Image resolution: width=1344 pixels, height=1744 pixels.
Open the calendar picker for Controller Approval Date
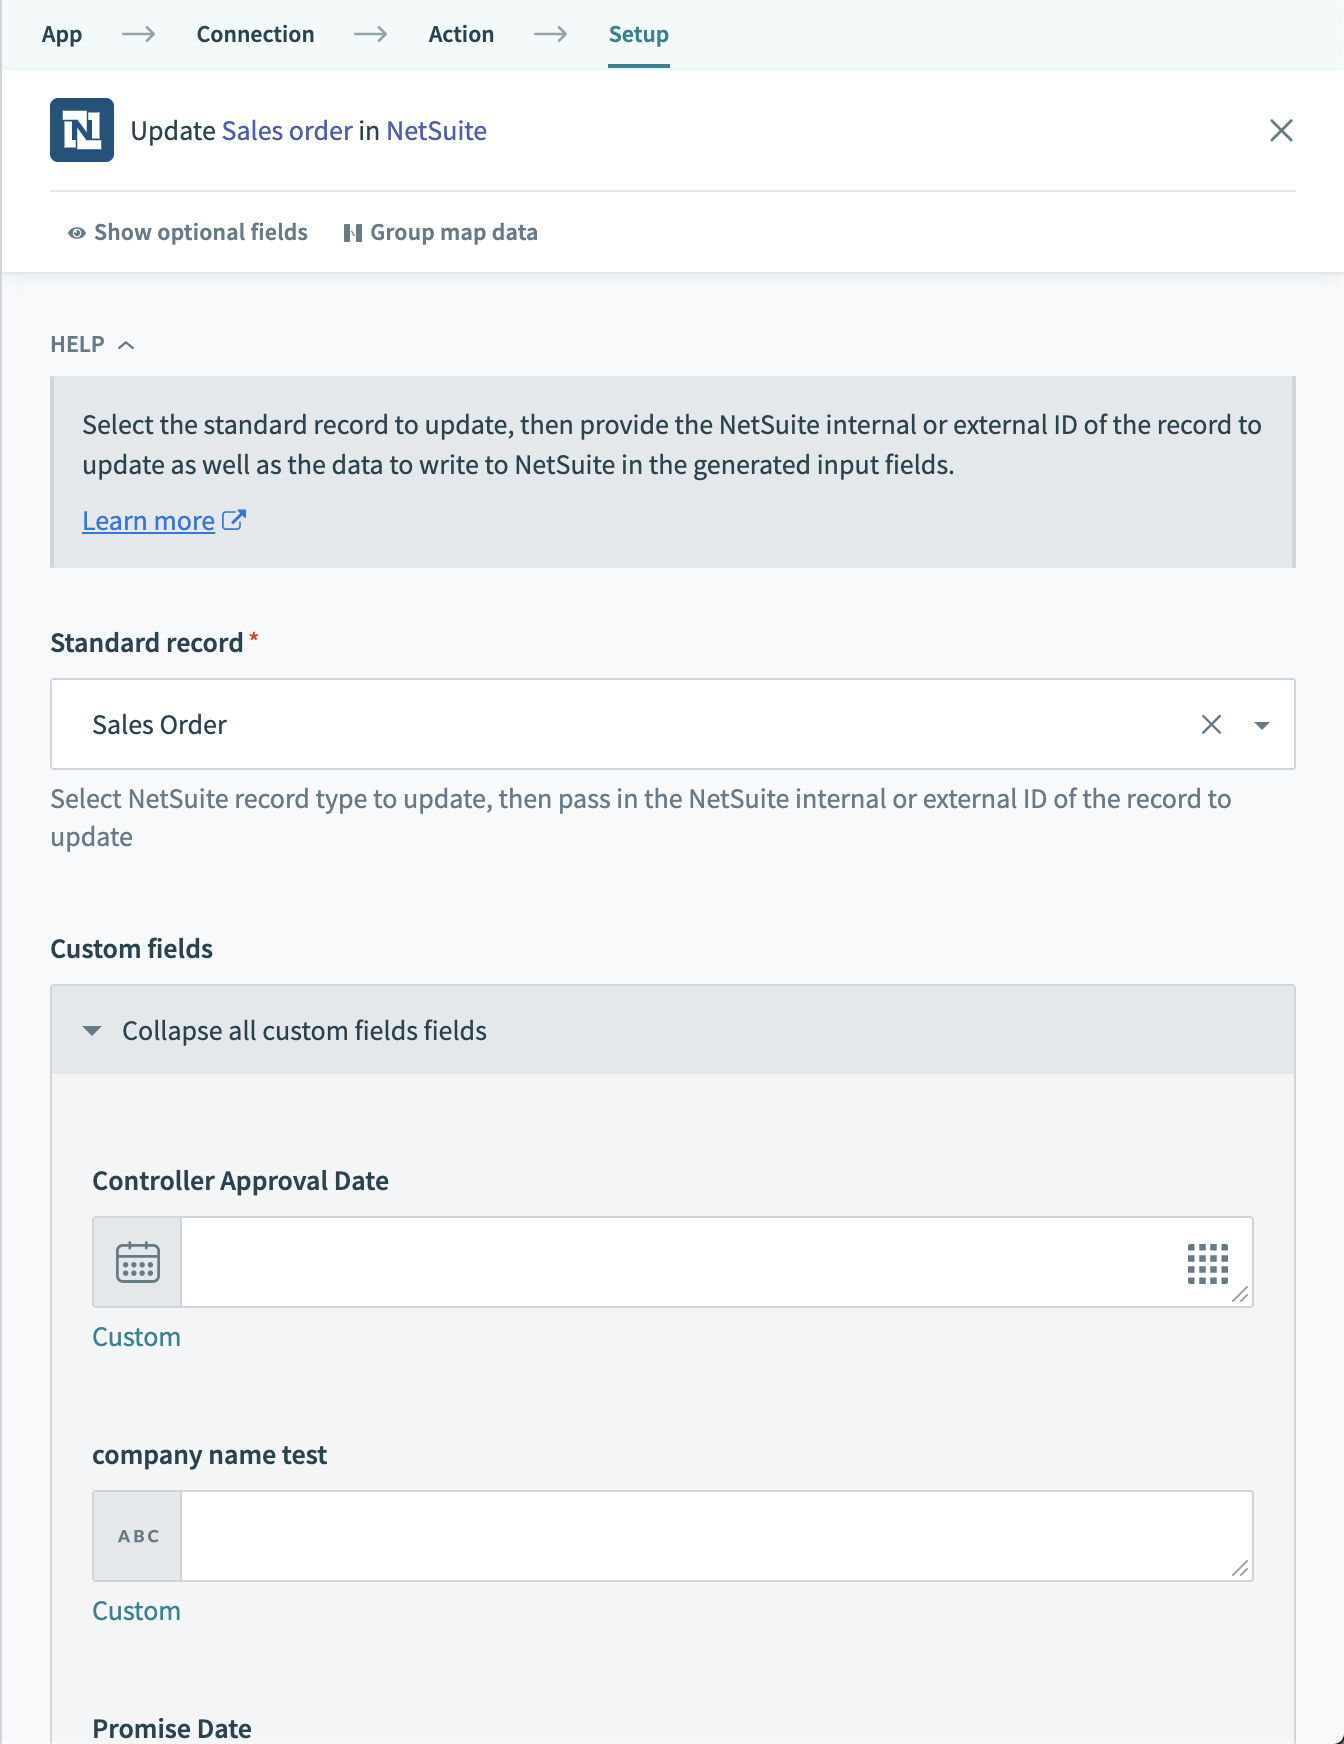[136, 1262]
